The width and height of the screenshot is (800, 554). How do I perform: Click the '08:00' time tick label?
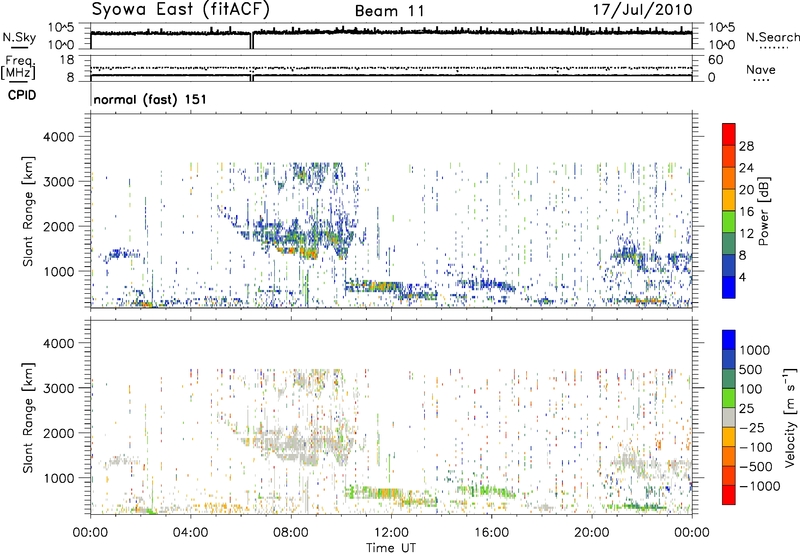click(x=291, y=533)
